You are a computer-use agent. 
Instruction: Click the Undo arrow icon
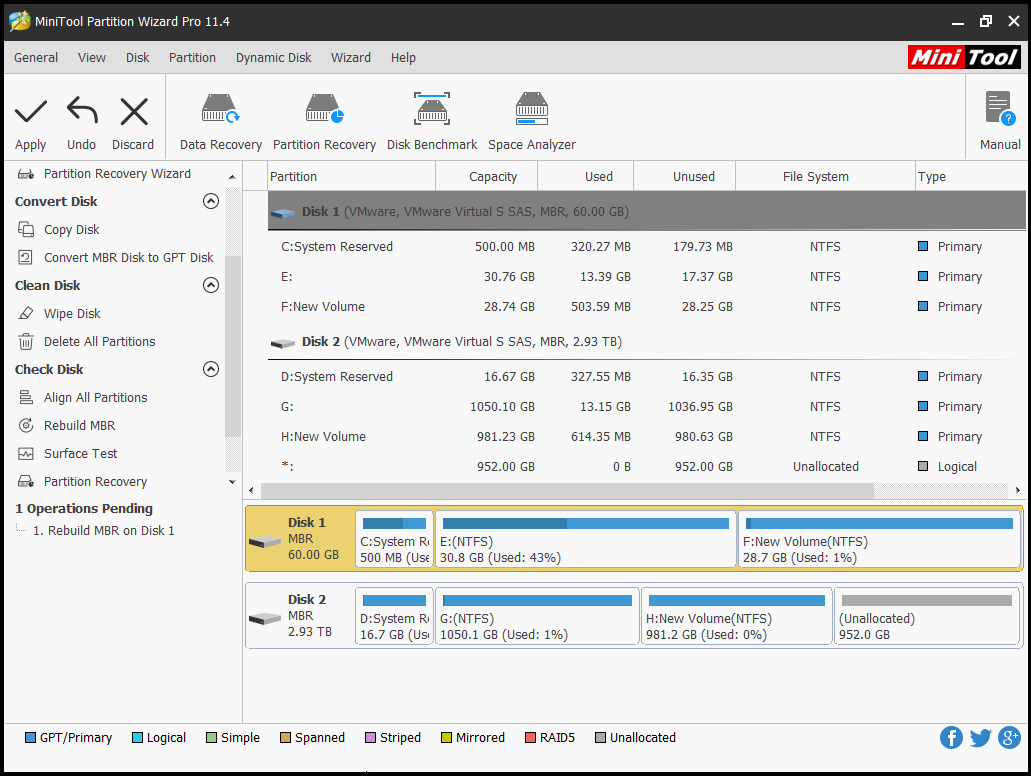tap(82, 112)
